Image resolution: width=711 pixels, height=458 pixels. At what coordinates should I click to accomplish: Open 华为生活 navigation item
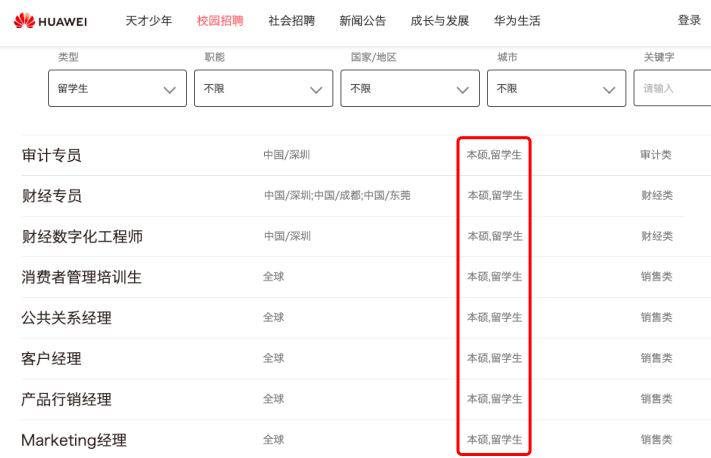pyautogui.click(x=517, y=21)
